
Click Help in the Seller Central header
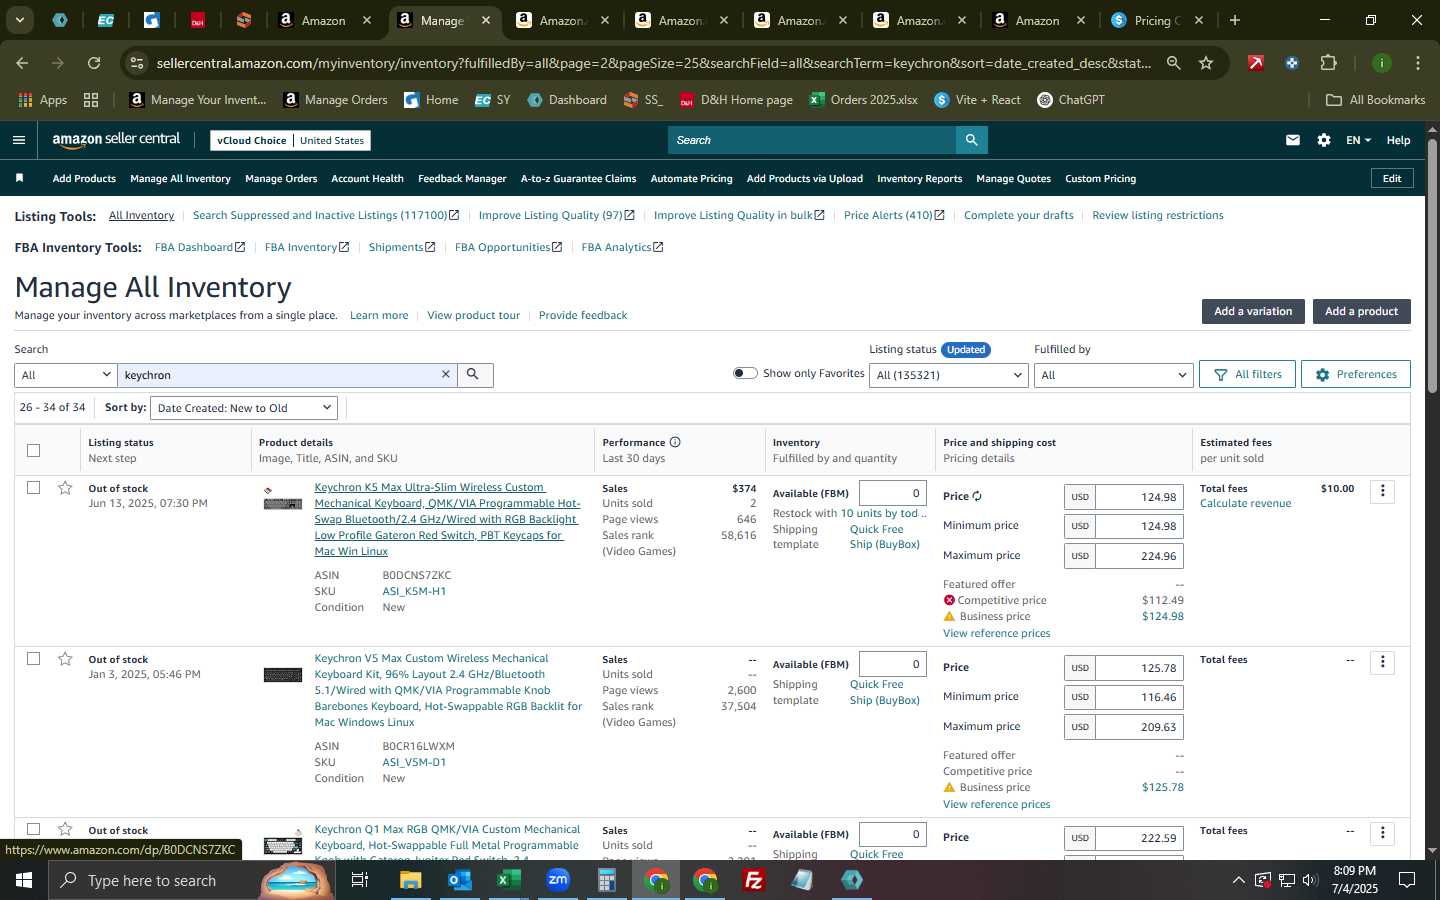(x=1398, y=140)
